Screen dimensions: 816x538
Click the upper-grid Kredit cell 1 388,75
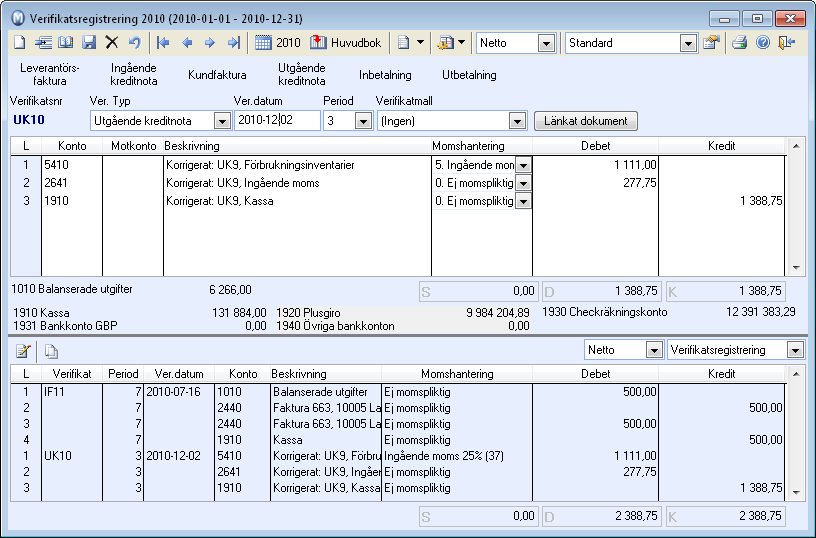click(x=721, y=201)
